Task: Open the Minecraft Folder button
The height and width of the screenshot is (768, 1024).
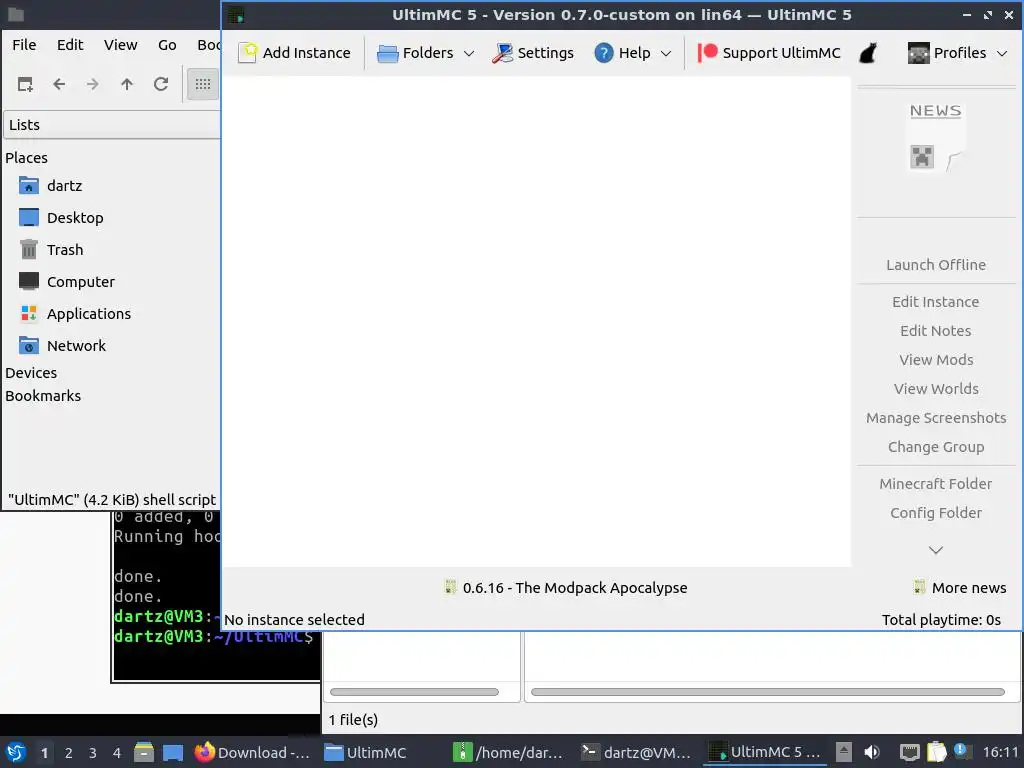Action: pyautogui.click(x=936, y=484)
